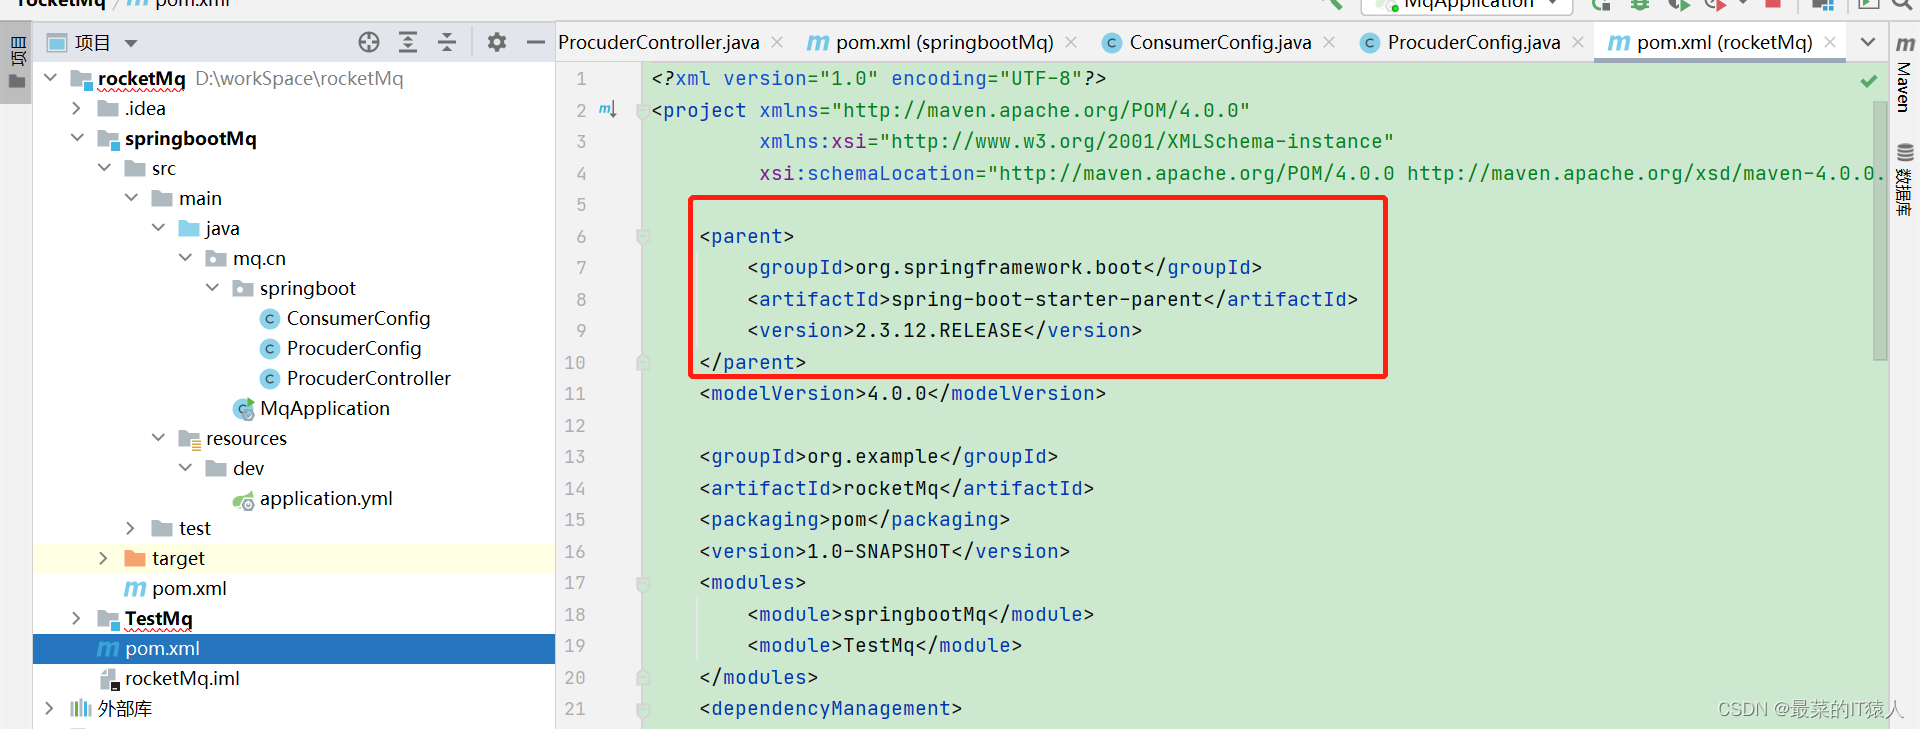The image size is (1920, 729).
Task: Open the 项目 view selector dropdown
Action: [x=131, y=43]
